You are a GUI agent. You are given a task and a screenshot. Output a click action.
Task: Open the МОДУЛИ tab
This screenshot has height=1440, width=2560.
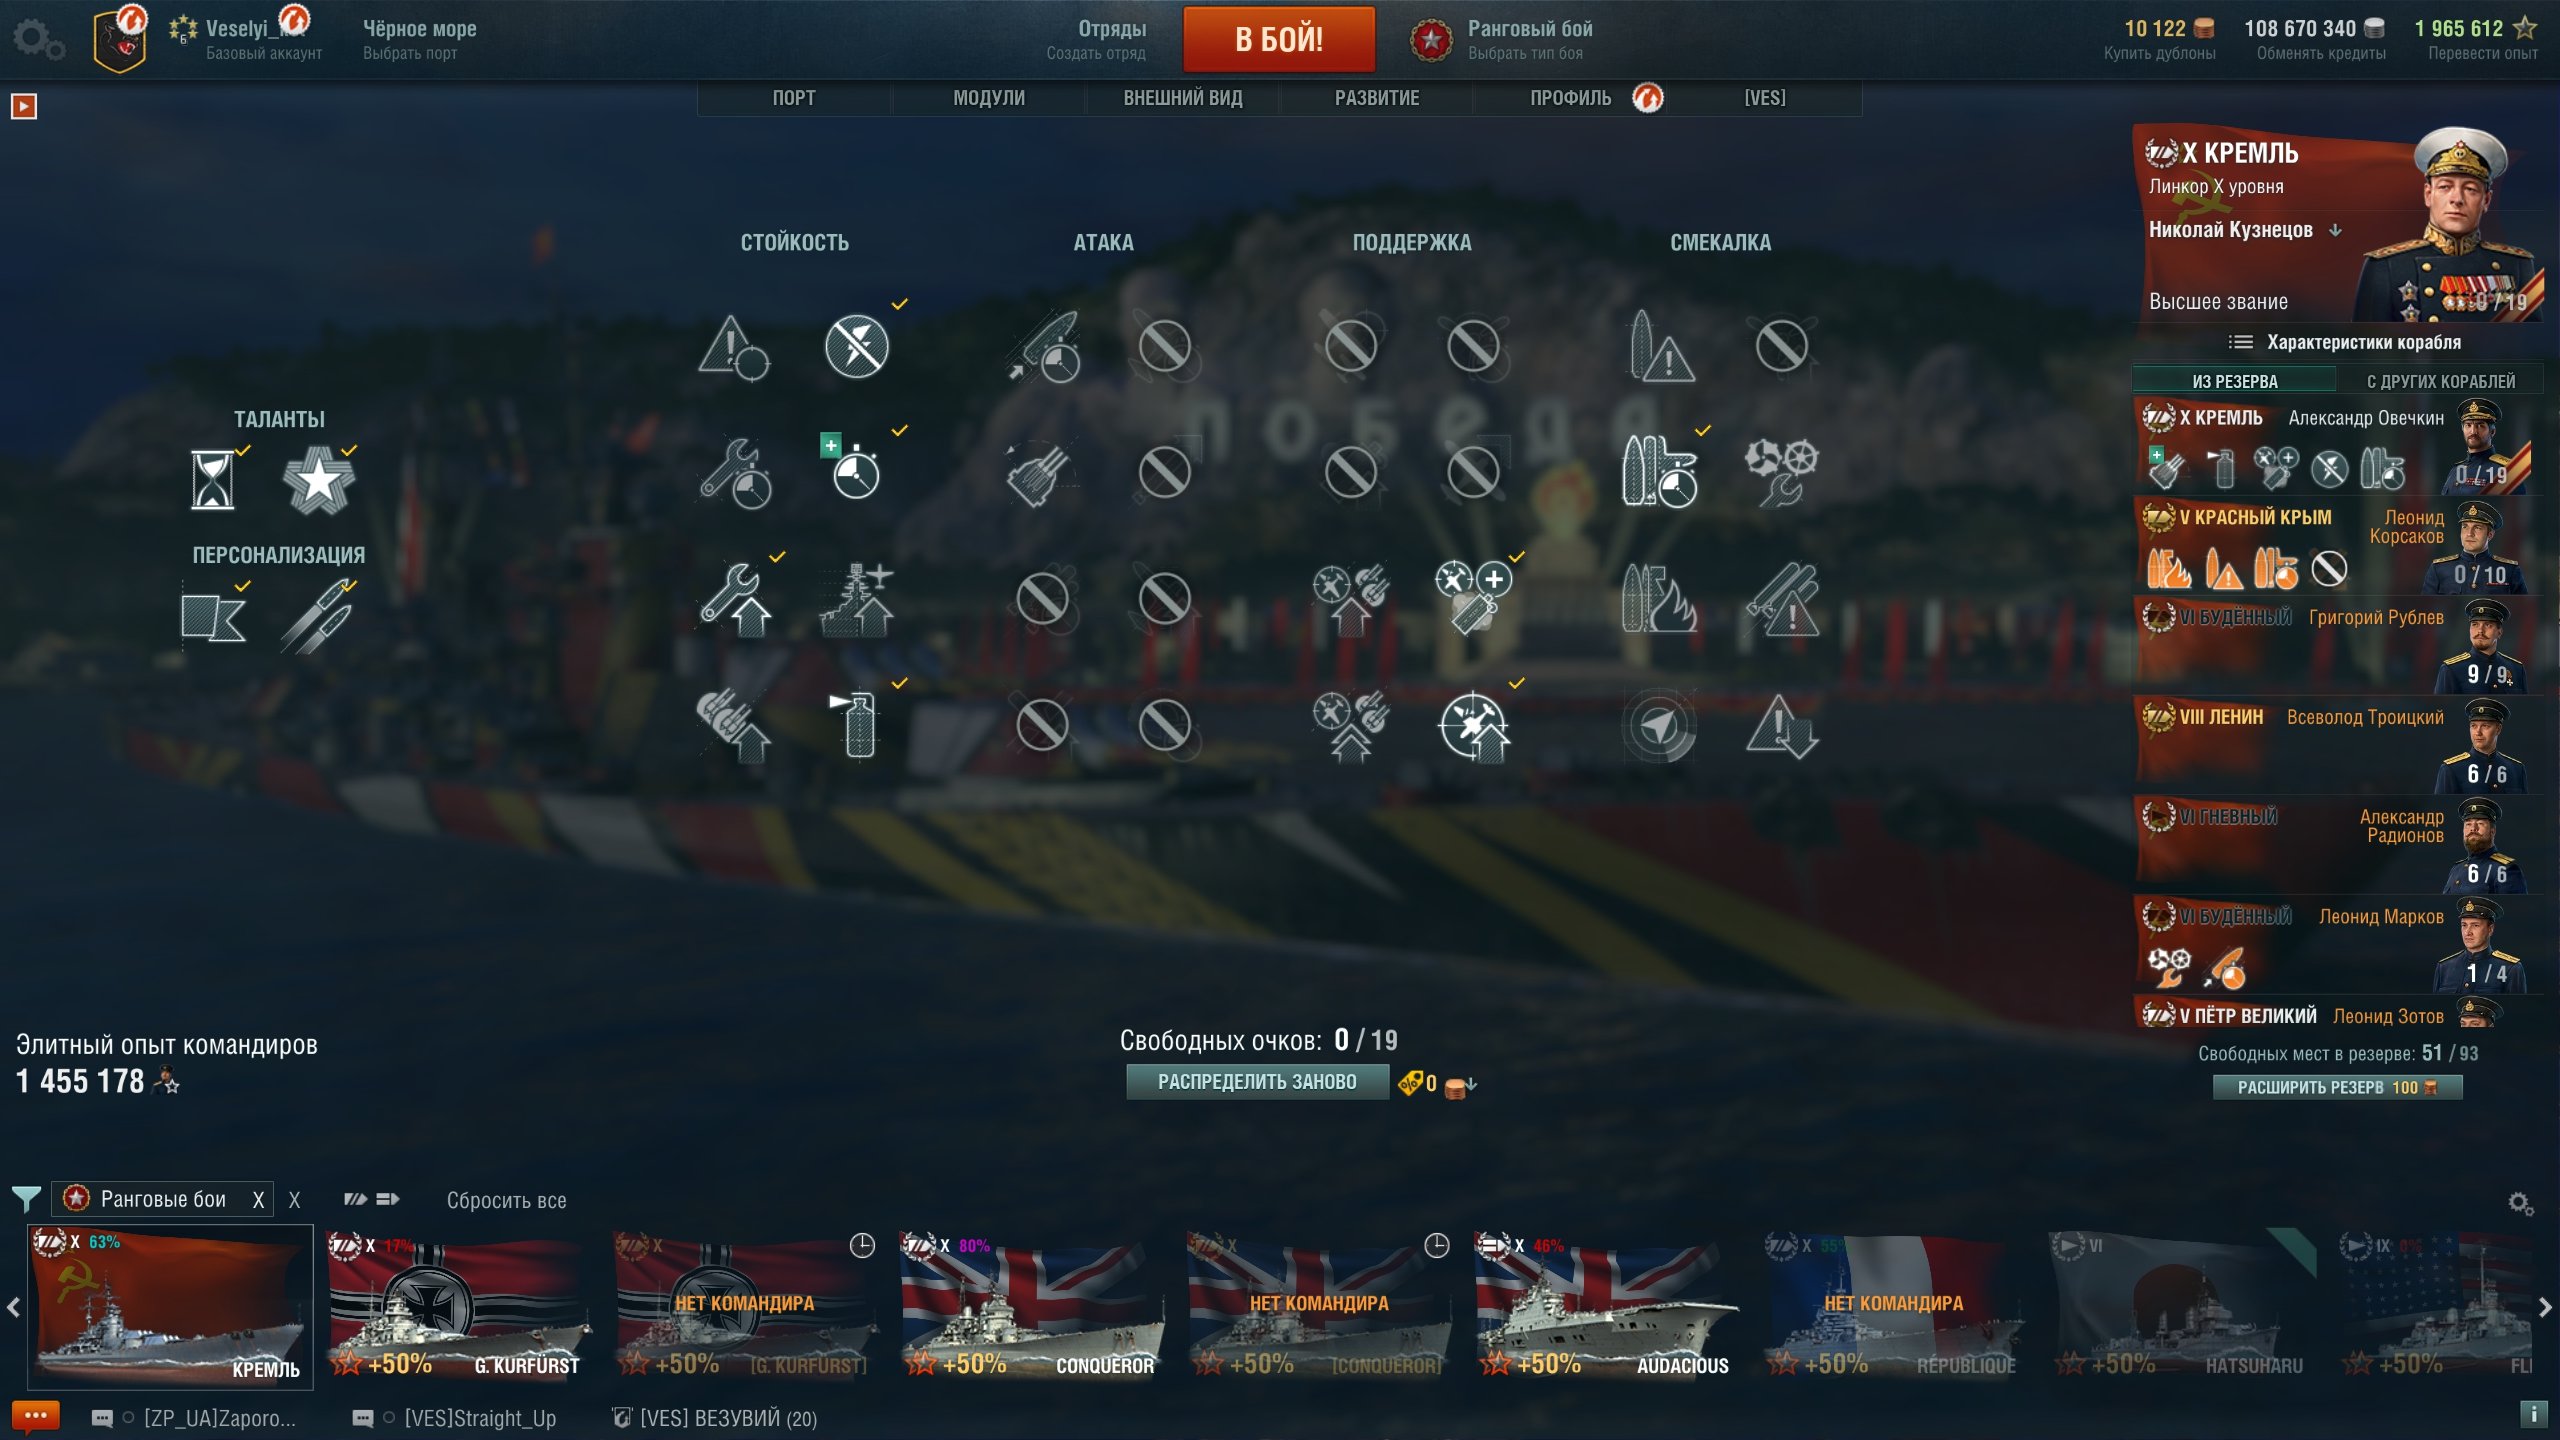click(988, 98)
